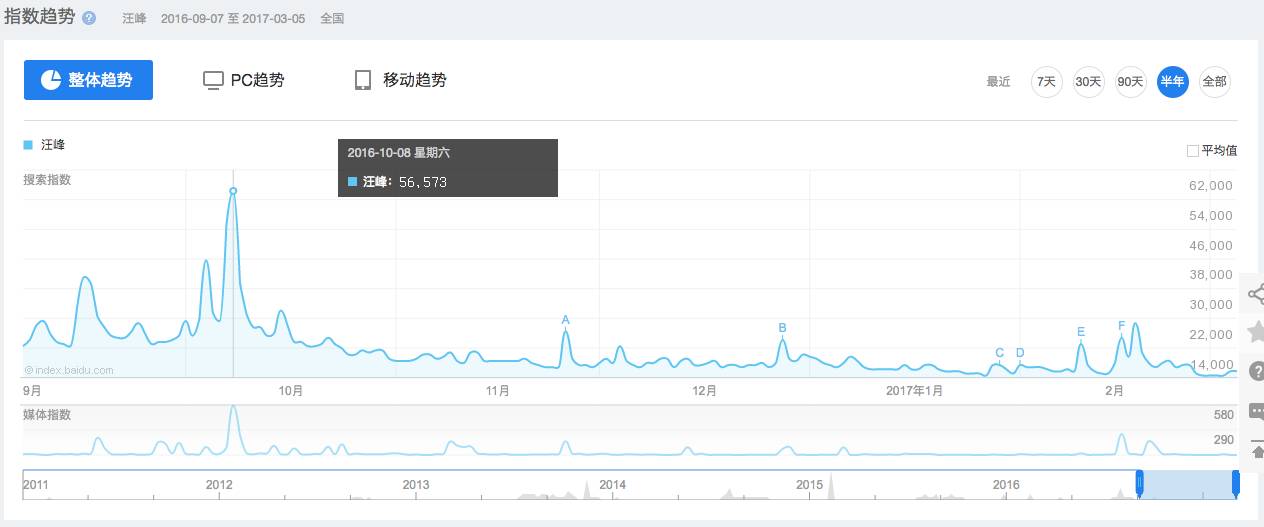Enable the 平均值 checkbox
This screenshot has width=1264, height=527.
[x=1192, y=151]
